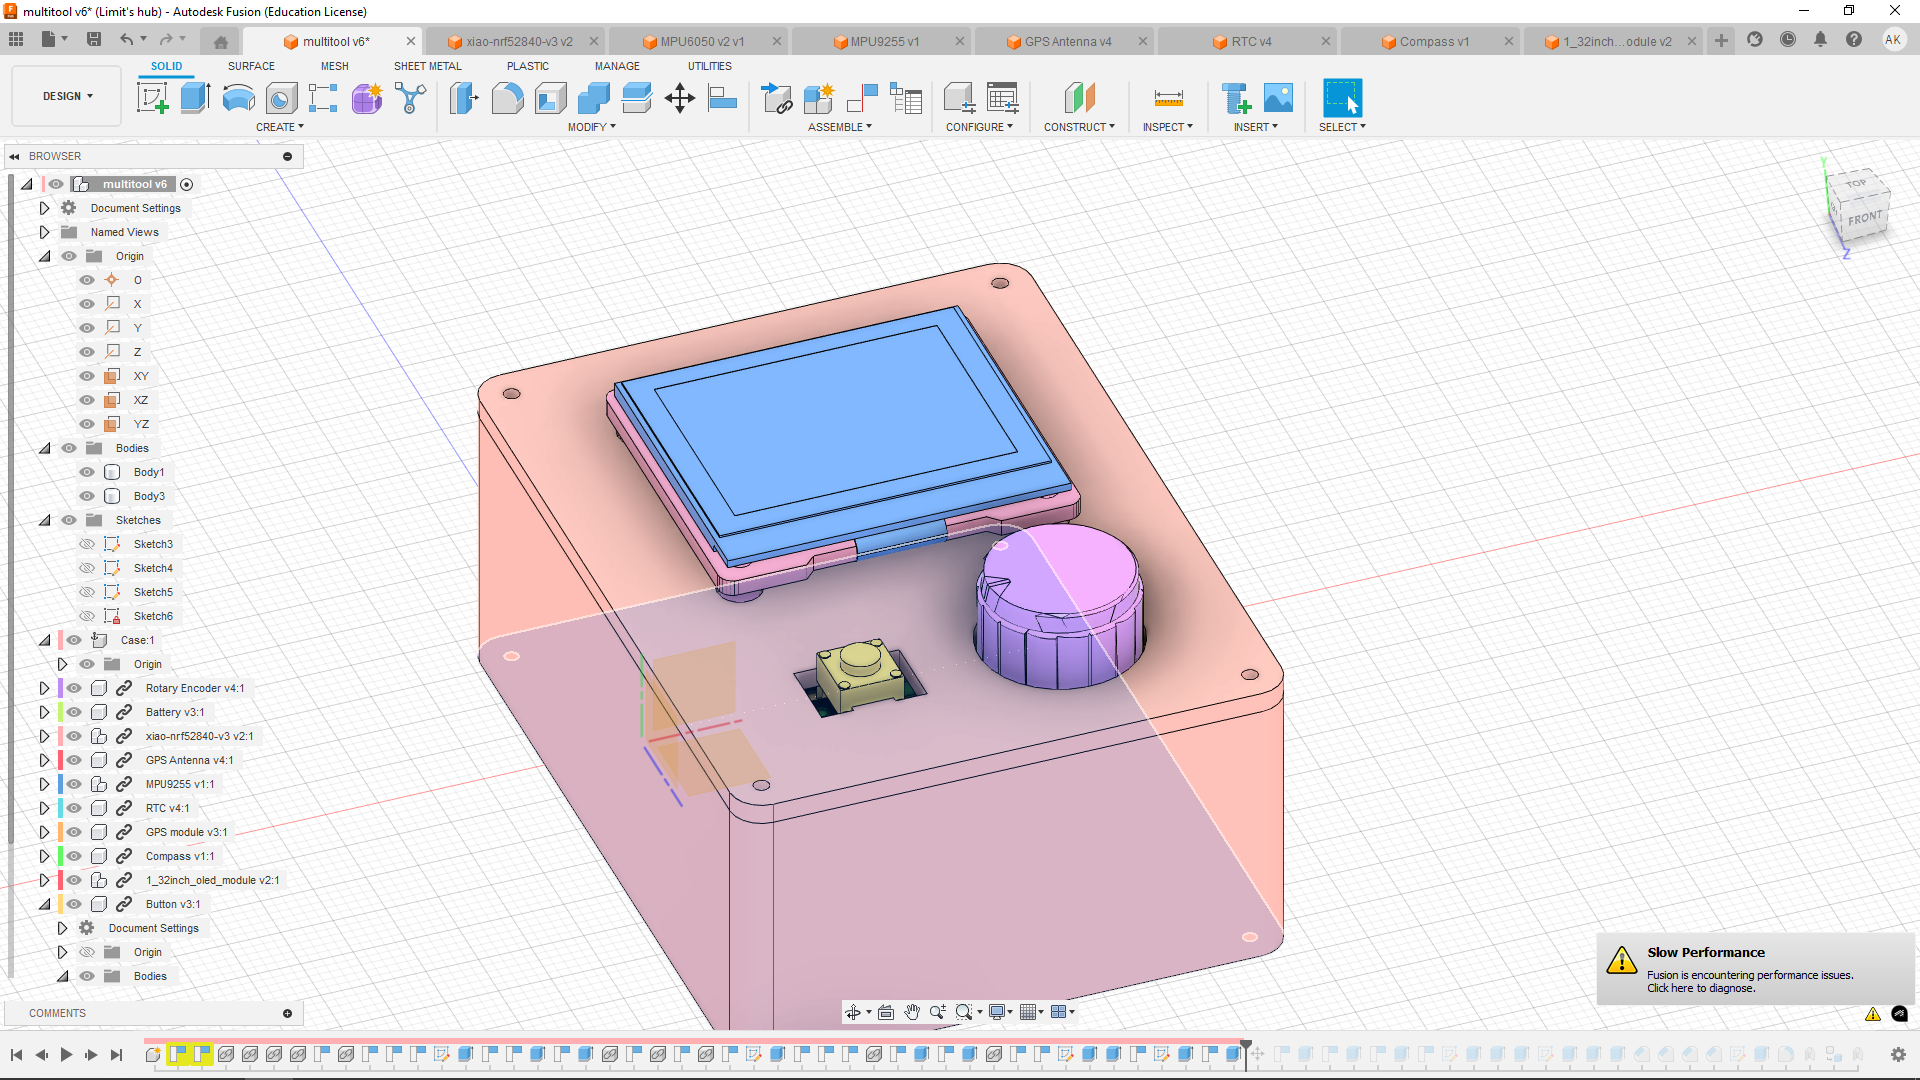
Task: Switch to the MPU6050 v2 v1 document tab
Action: click(701, 41)
